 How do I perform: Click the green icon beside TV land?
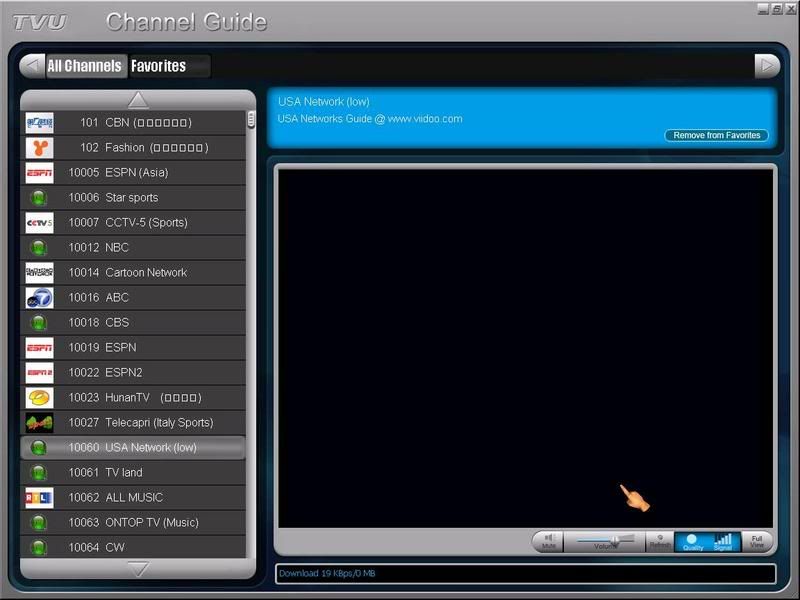39,472
